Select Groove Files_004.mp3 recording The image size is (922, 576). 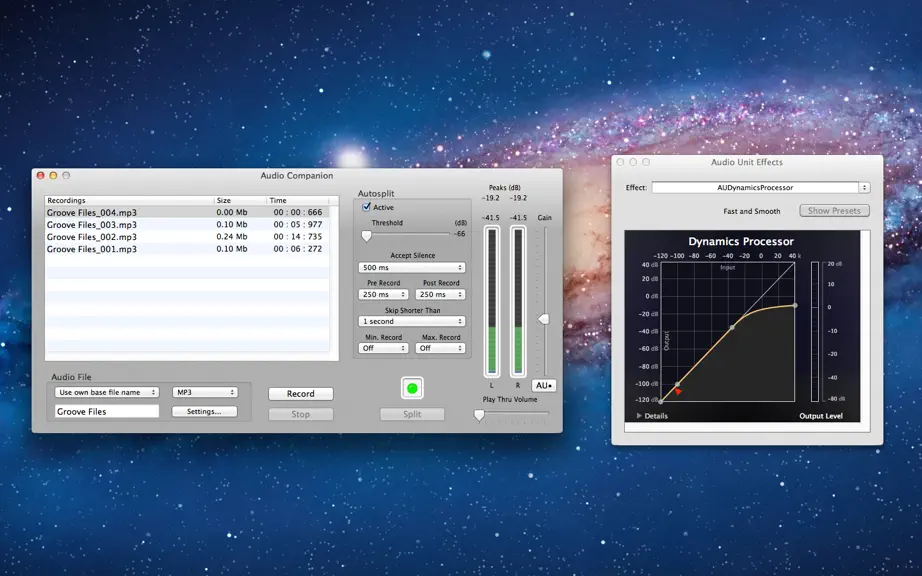point(187,212)
